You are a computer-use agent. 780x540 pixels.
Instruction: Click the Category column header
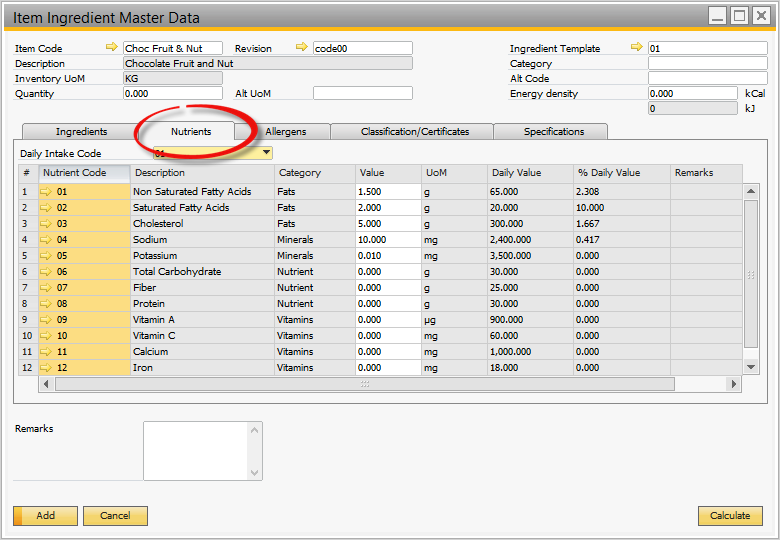(315, 173)
